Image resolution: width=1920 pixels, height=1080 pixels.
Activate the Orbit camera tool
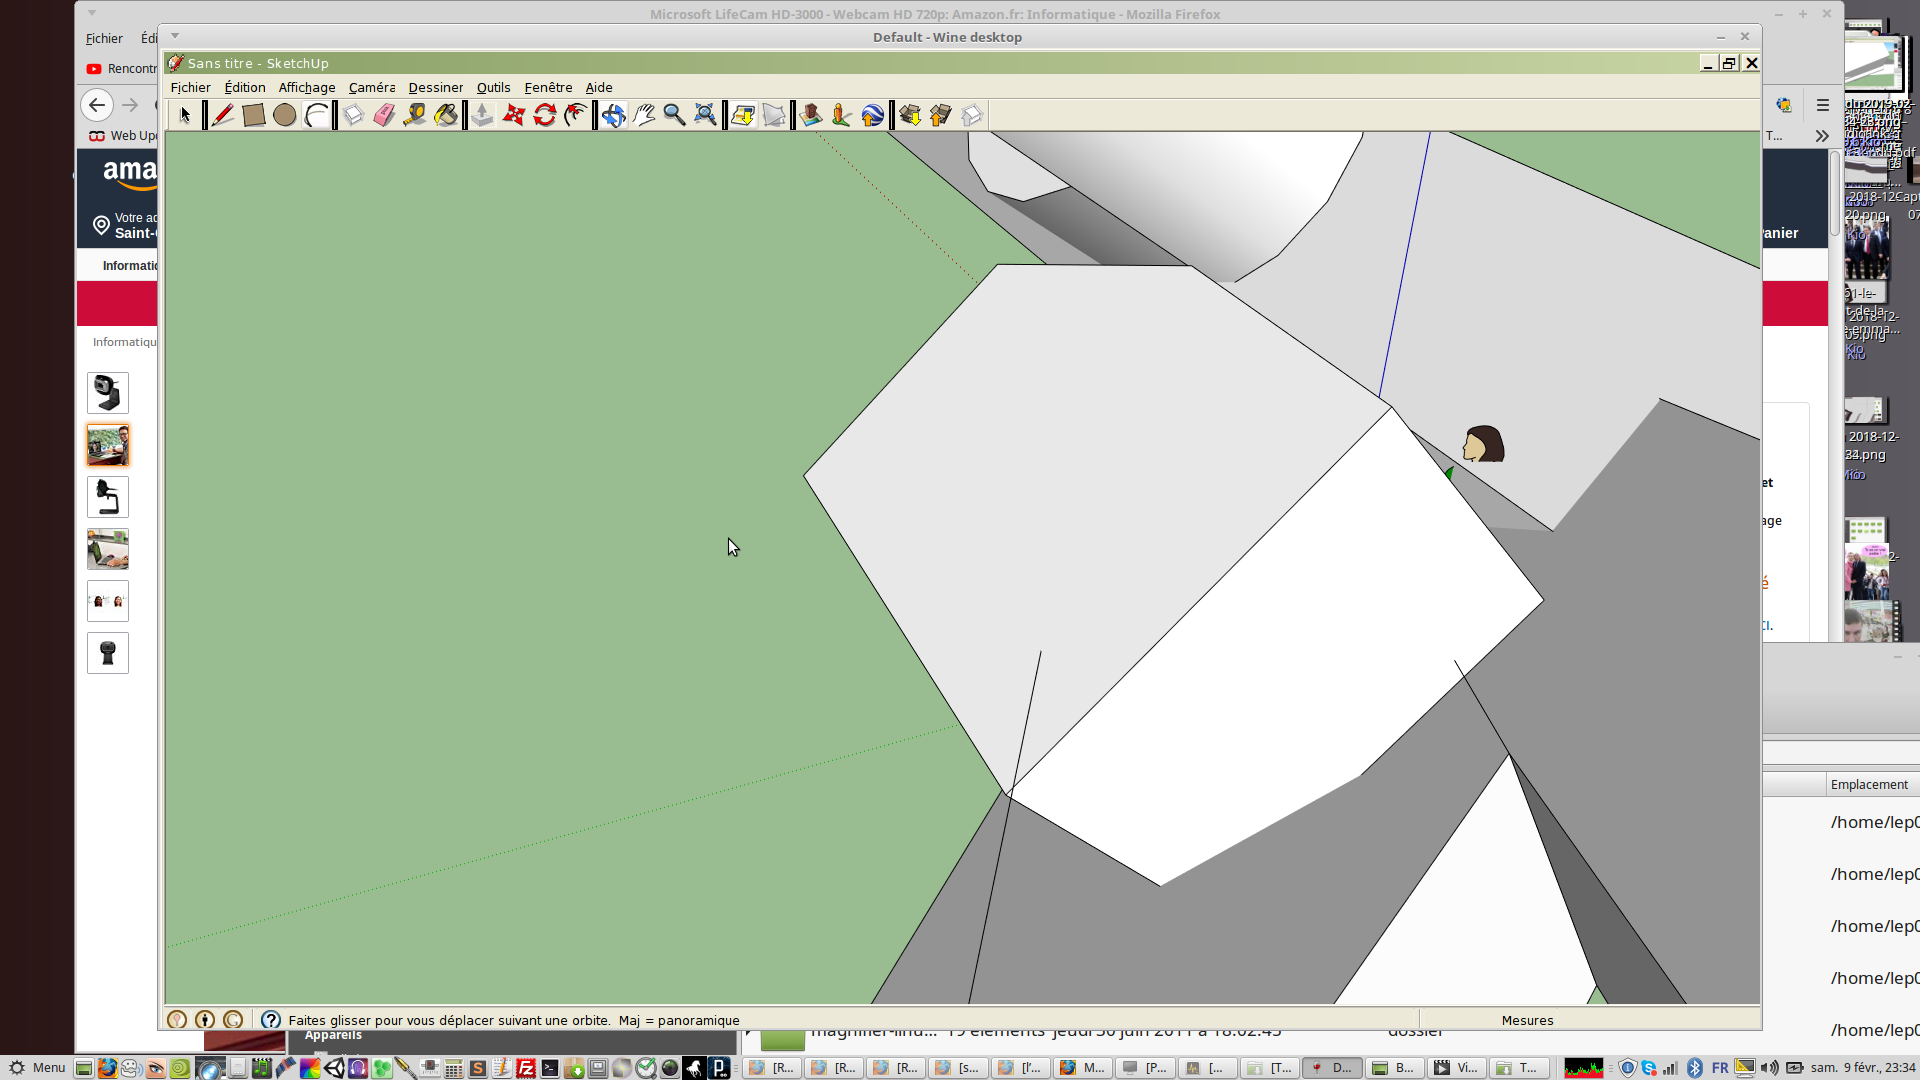613,116
